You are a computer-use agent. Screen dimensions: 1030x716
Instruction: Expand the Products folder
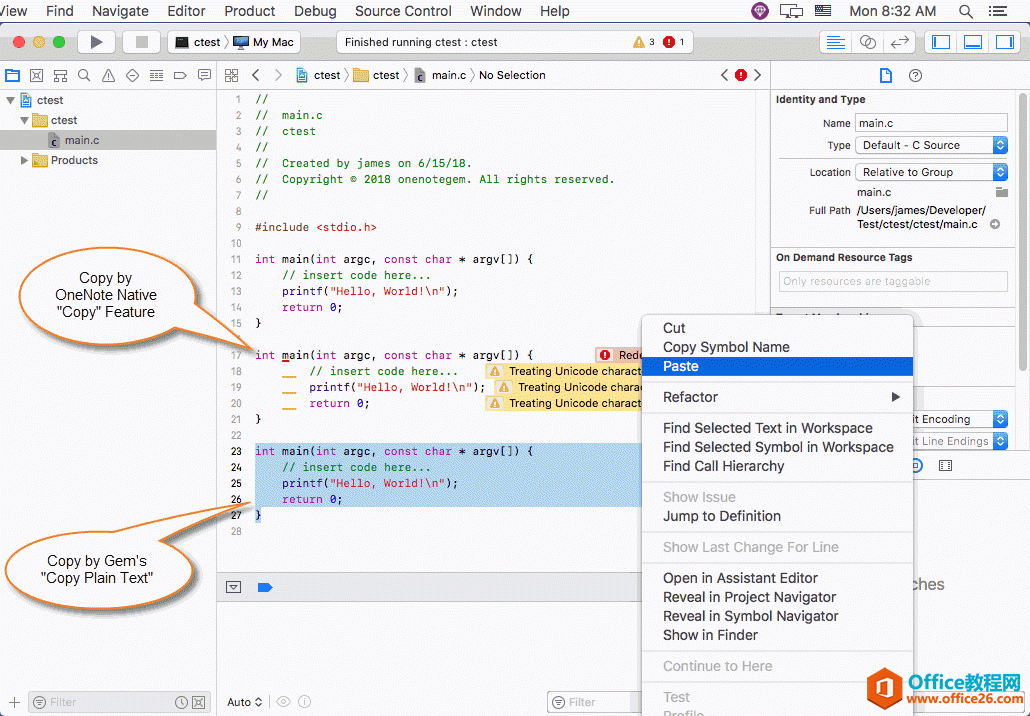24,160
